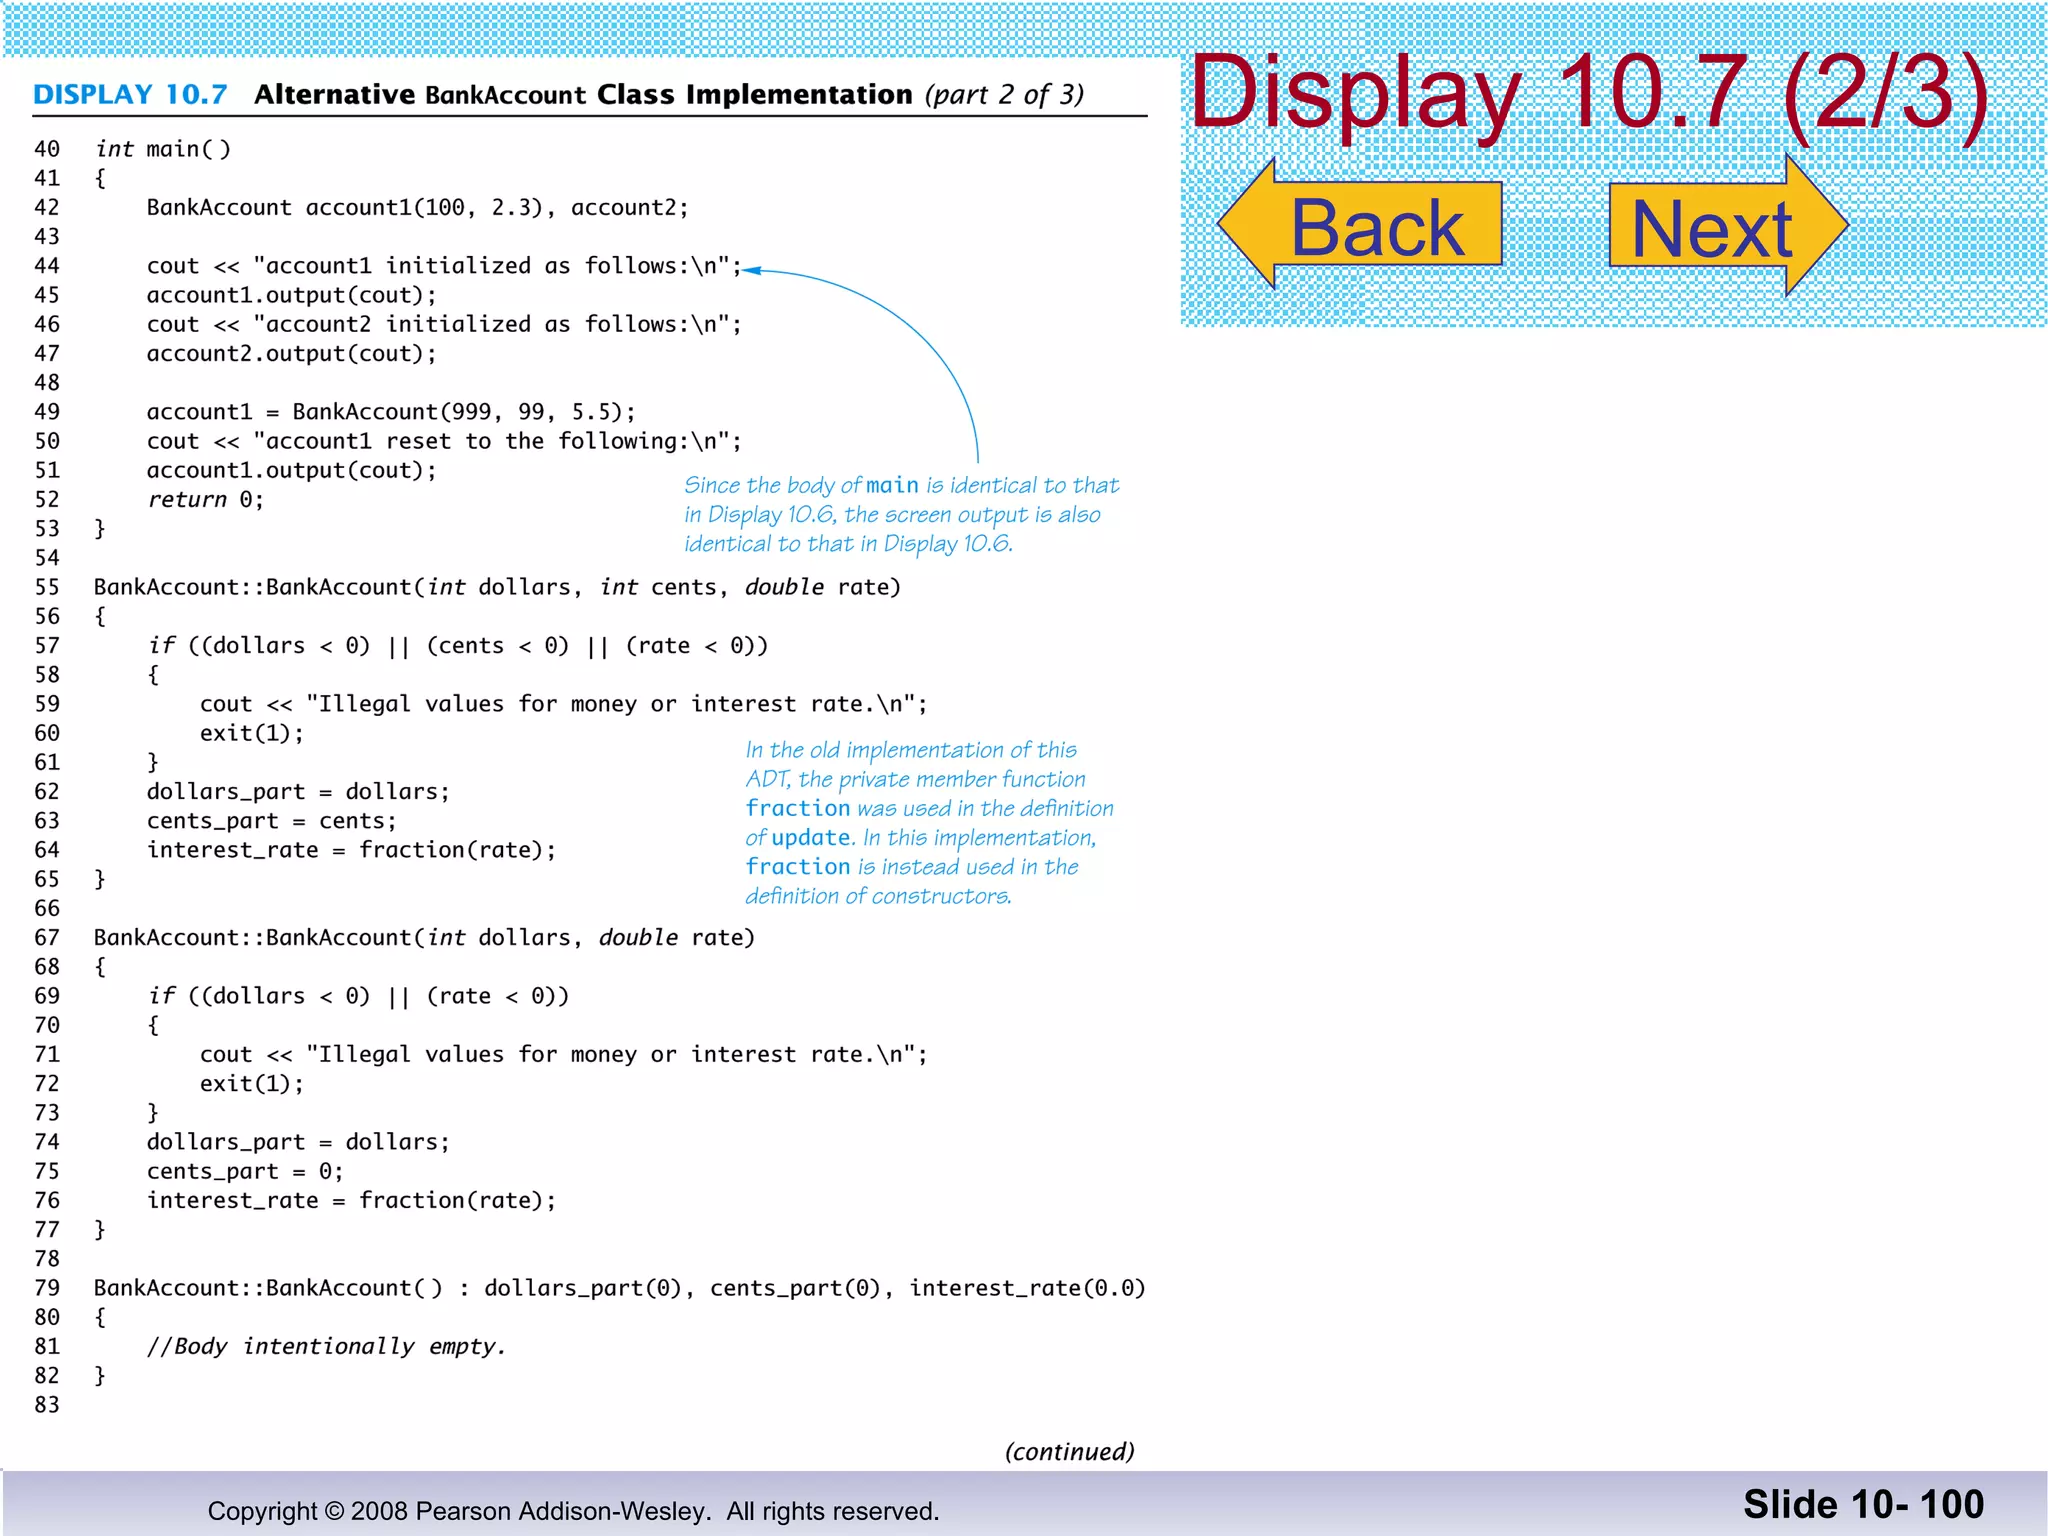Click comment '//Body intentionally empty.'

tap(326, 1347)
